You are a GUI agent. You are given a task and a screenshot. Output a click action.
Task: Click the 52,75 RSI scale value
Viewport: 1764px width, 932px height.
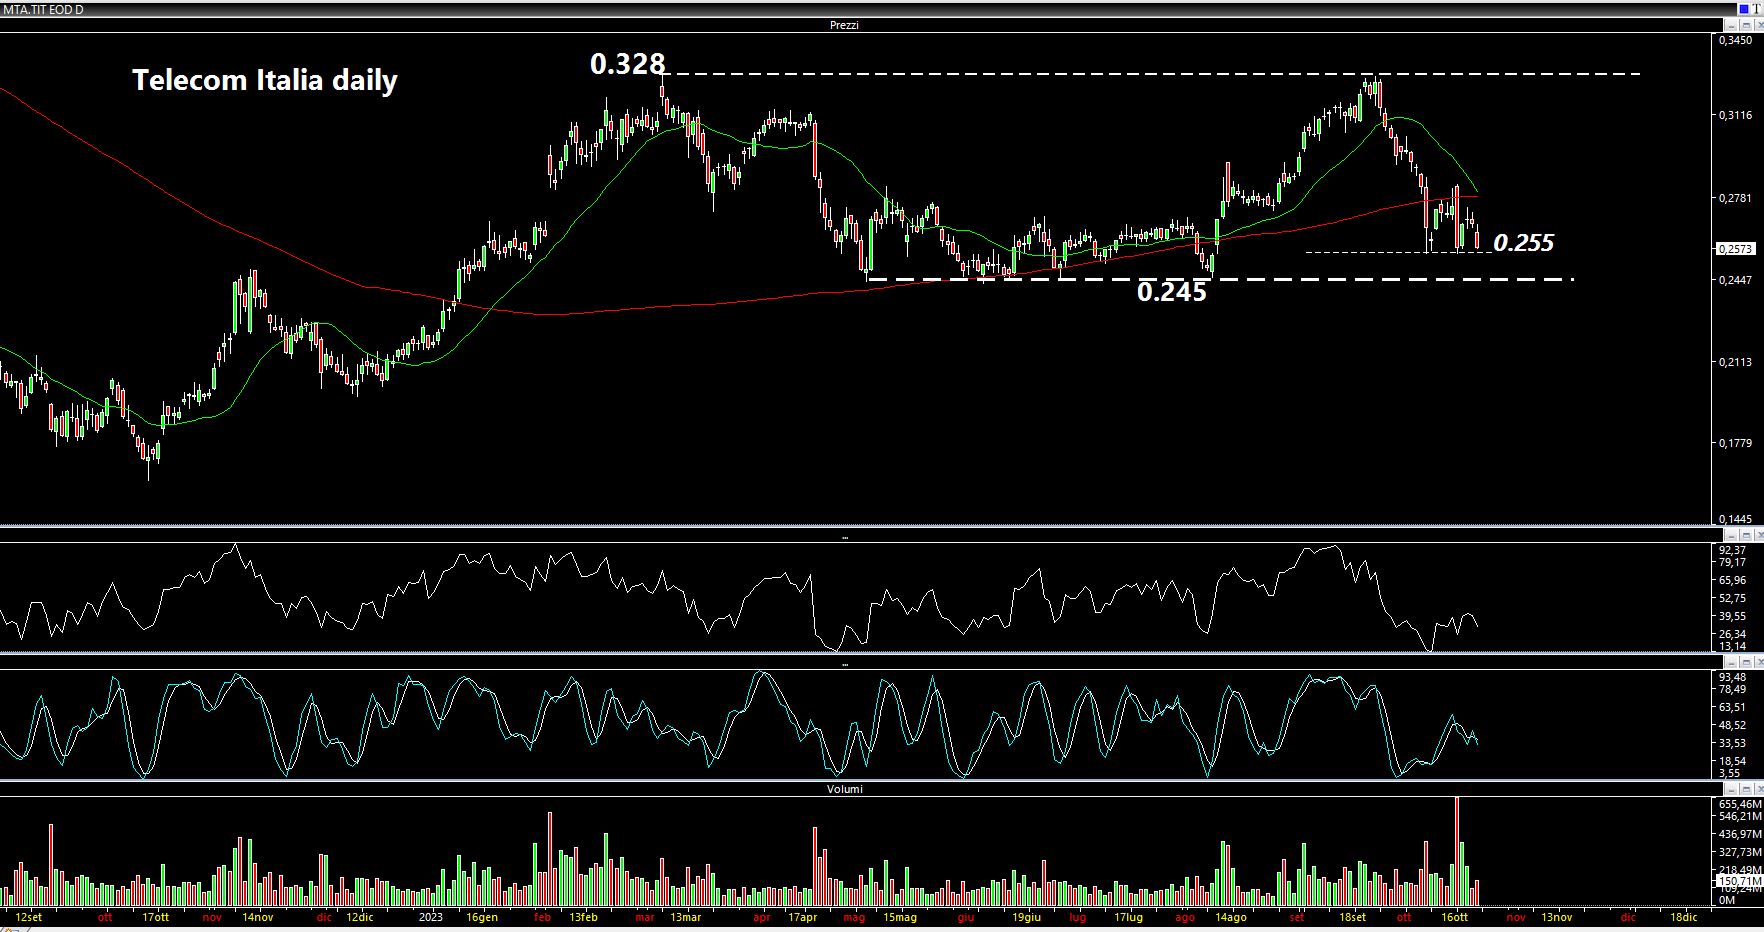[1732, 598]
